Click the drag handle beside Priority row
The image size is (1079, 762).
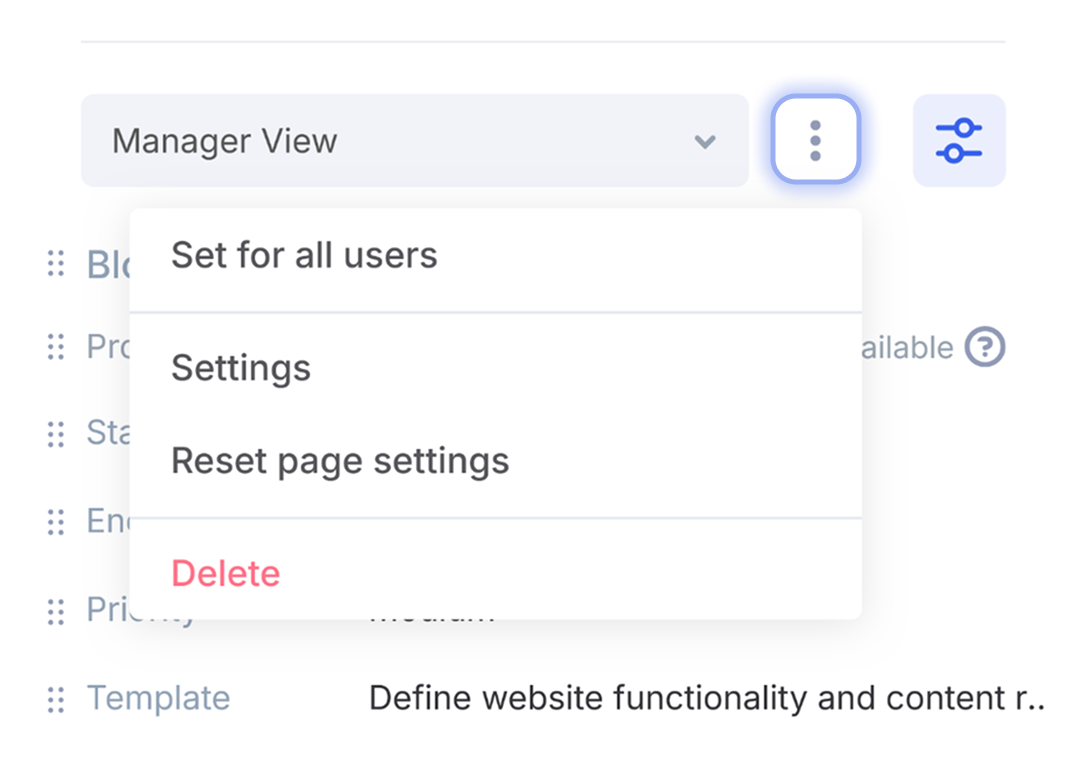point(56,610)
